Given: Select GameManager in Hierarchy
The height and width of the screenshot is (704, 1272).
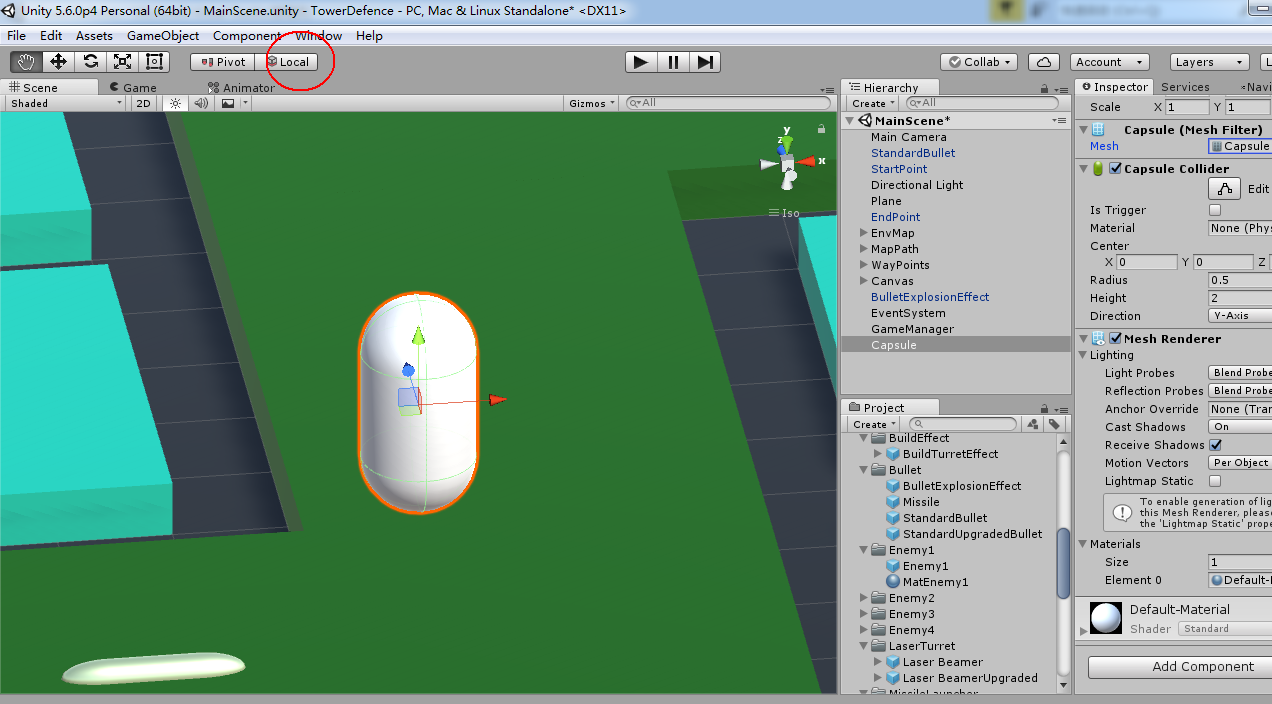Looking at the screenshot, I should [912, 329].
